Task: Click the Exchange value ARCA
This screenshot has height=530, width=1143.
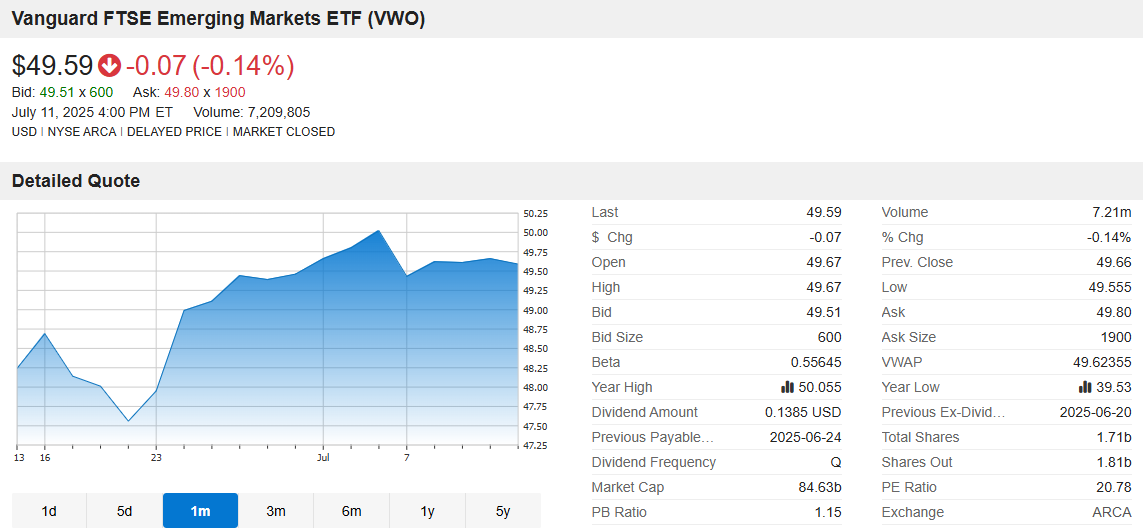Action: click(1112, 512)
